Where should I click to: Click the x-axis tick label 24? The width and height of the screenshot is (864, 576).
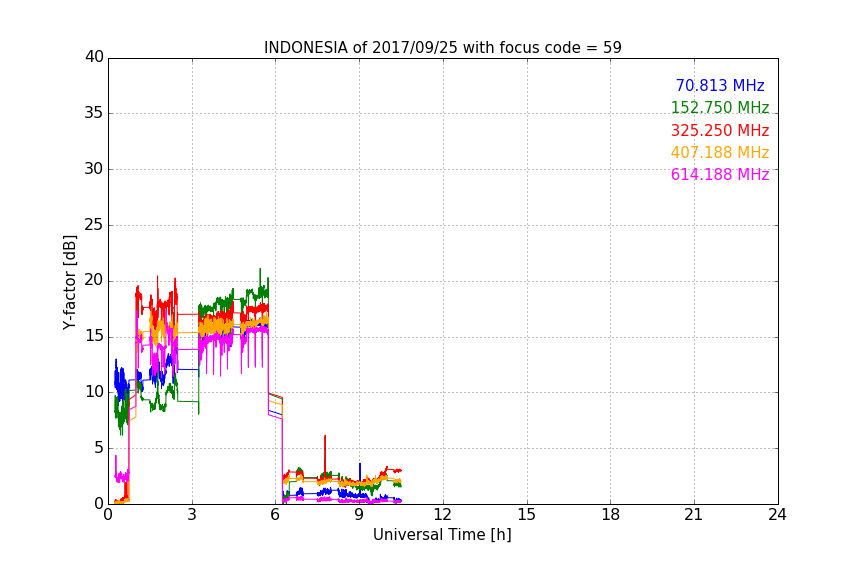777,515
